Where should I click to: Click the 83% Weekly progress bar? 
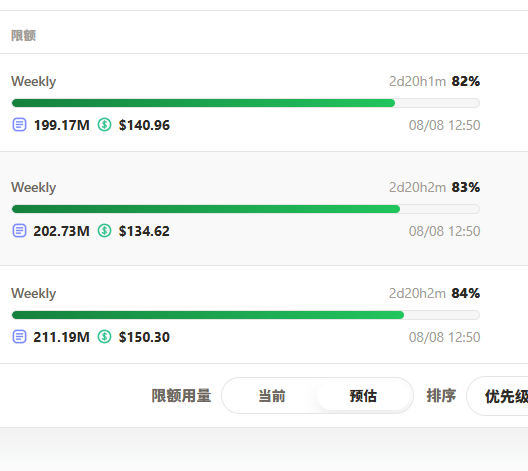[246, 209]
